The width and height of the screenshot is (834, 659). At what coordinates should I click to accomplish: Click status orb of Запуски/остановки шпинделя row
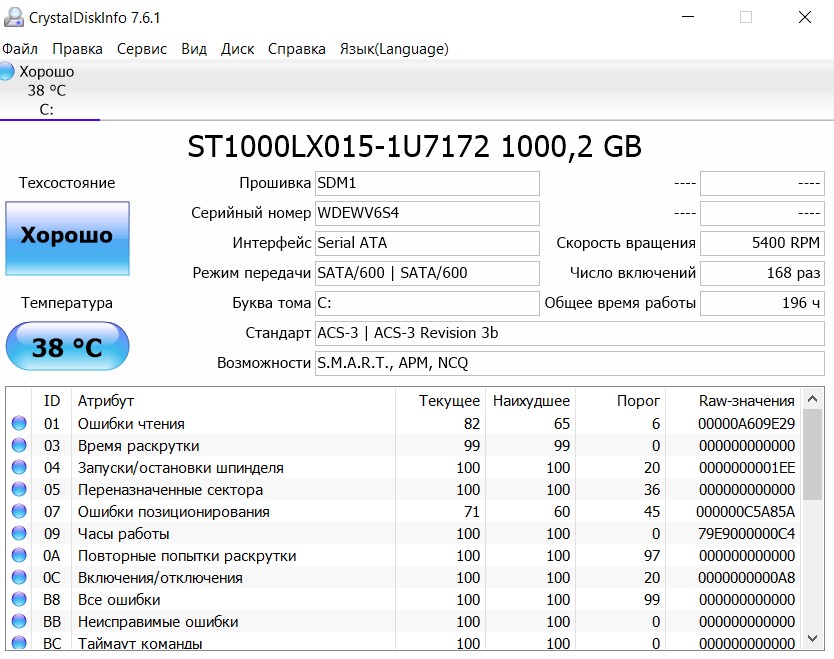(x=19, y=468)
